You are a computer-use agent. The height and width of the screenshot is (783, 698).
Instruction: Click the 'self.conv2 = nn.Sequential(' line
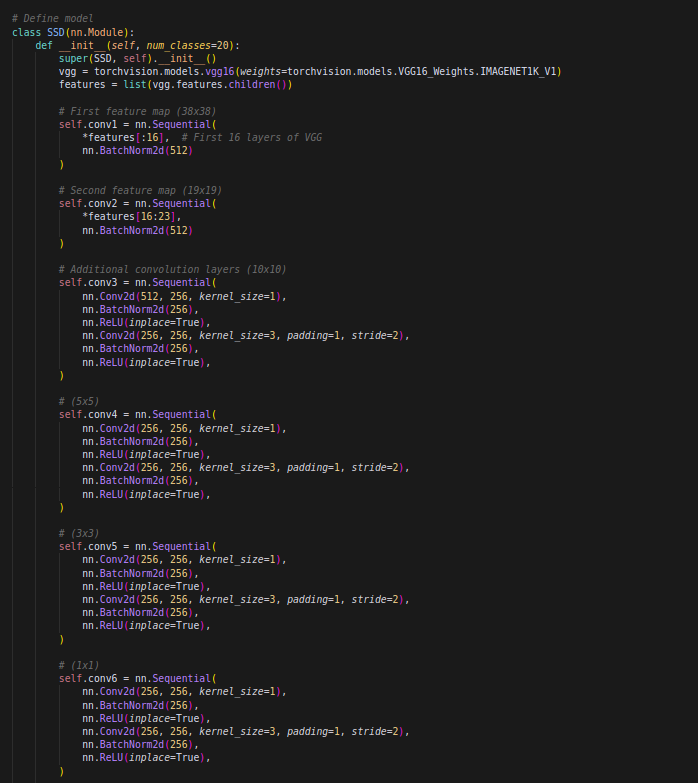point(138,203)
